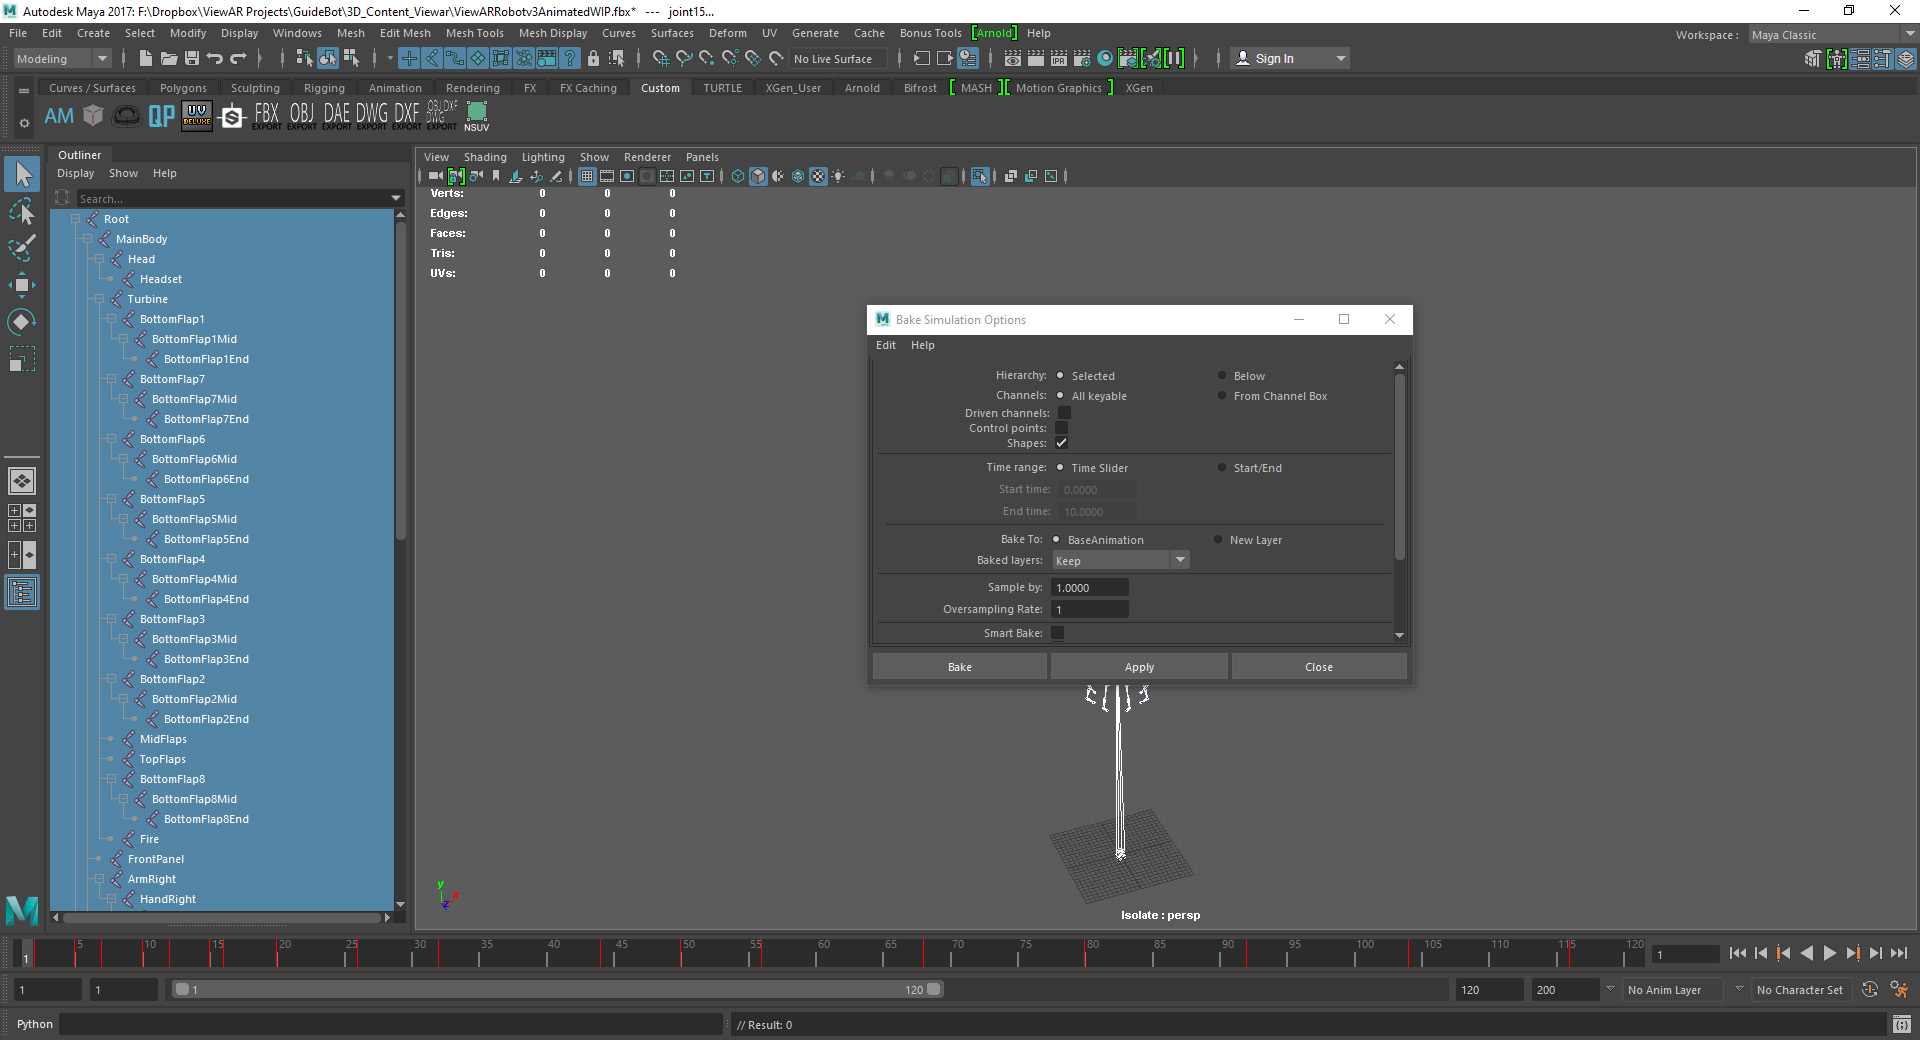The width and height of the screenshot is (1920, 1040).
Task: Click the NSUV shelf icon
Action: [477, 115]
